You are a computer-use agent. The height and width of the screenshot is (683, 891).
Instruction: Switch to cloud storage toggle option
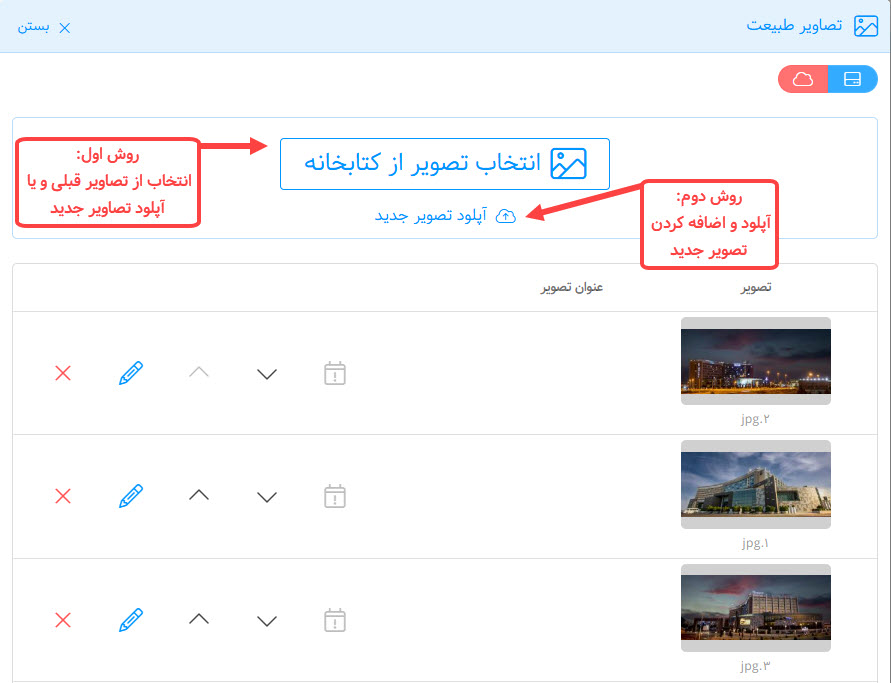[803, 79]
